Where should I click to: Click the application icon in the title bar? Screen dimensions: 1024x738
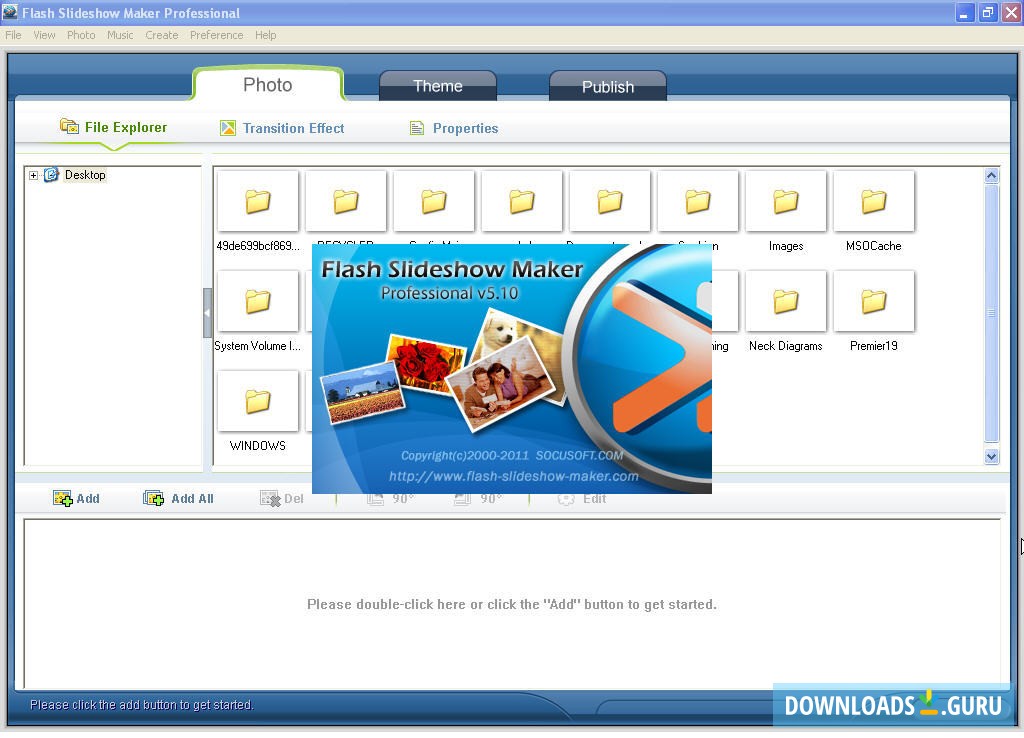click(x=10, y=12)
